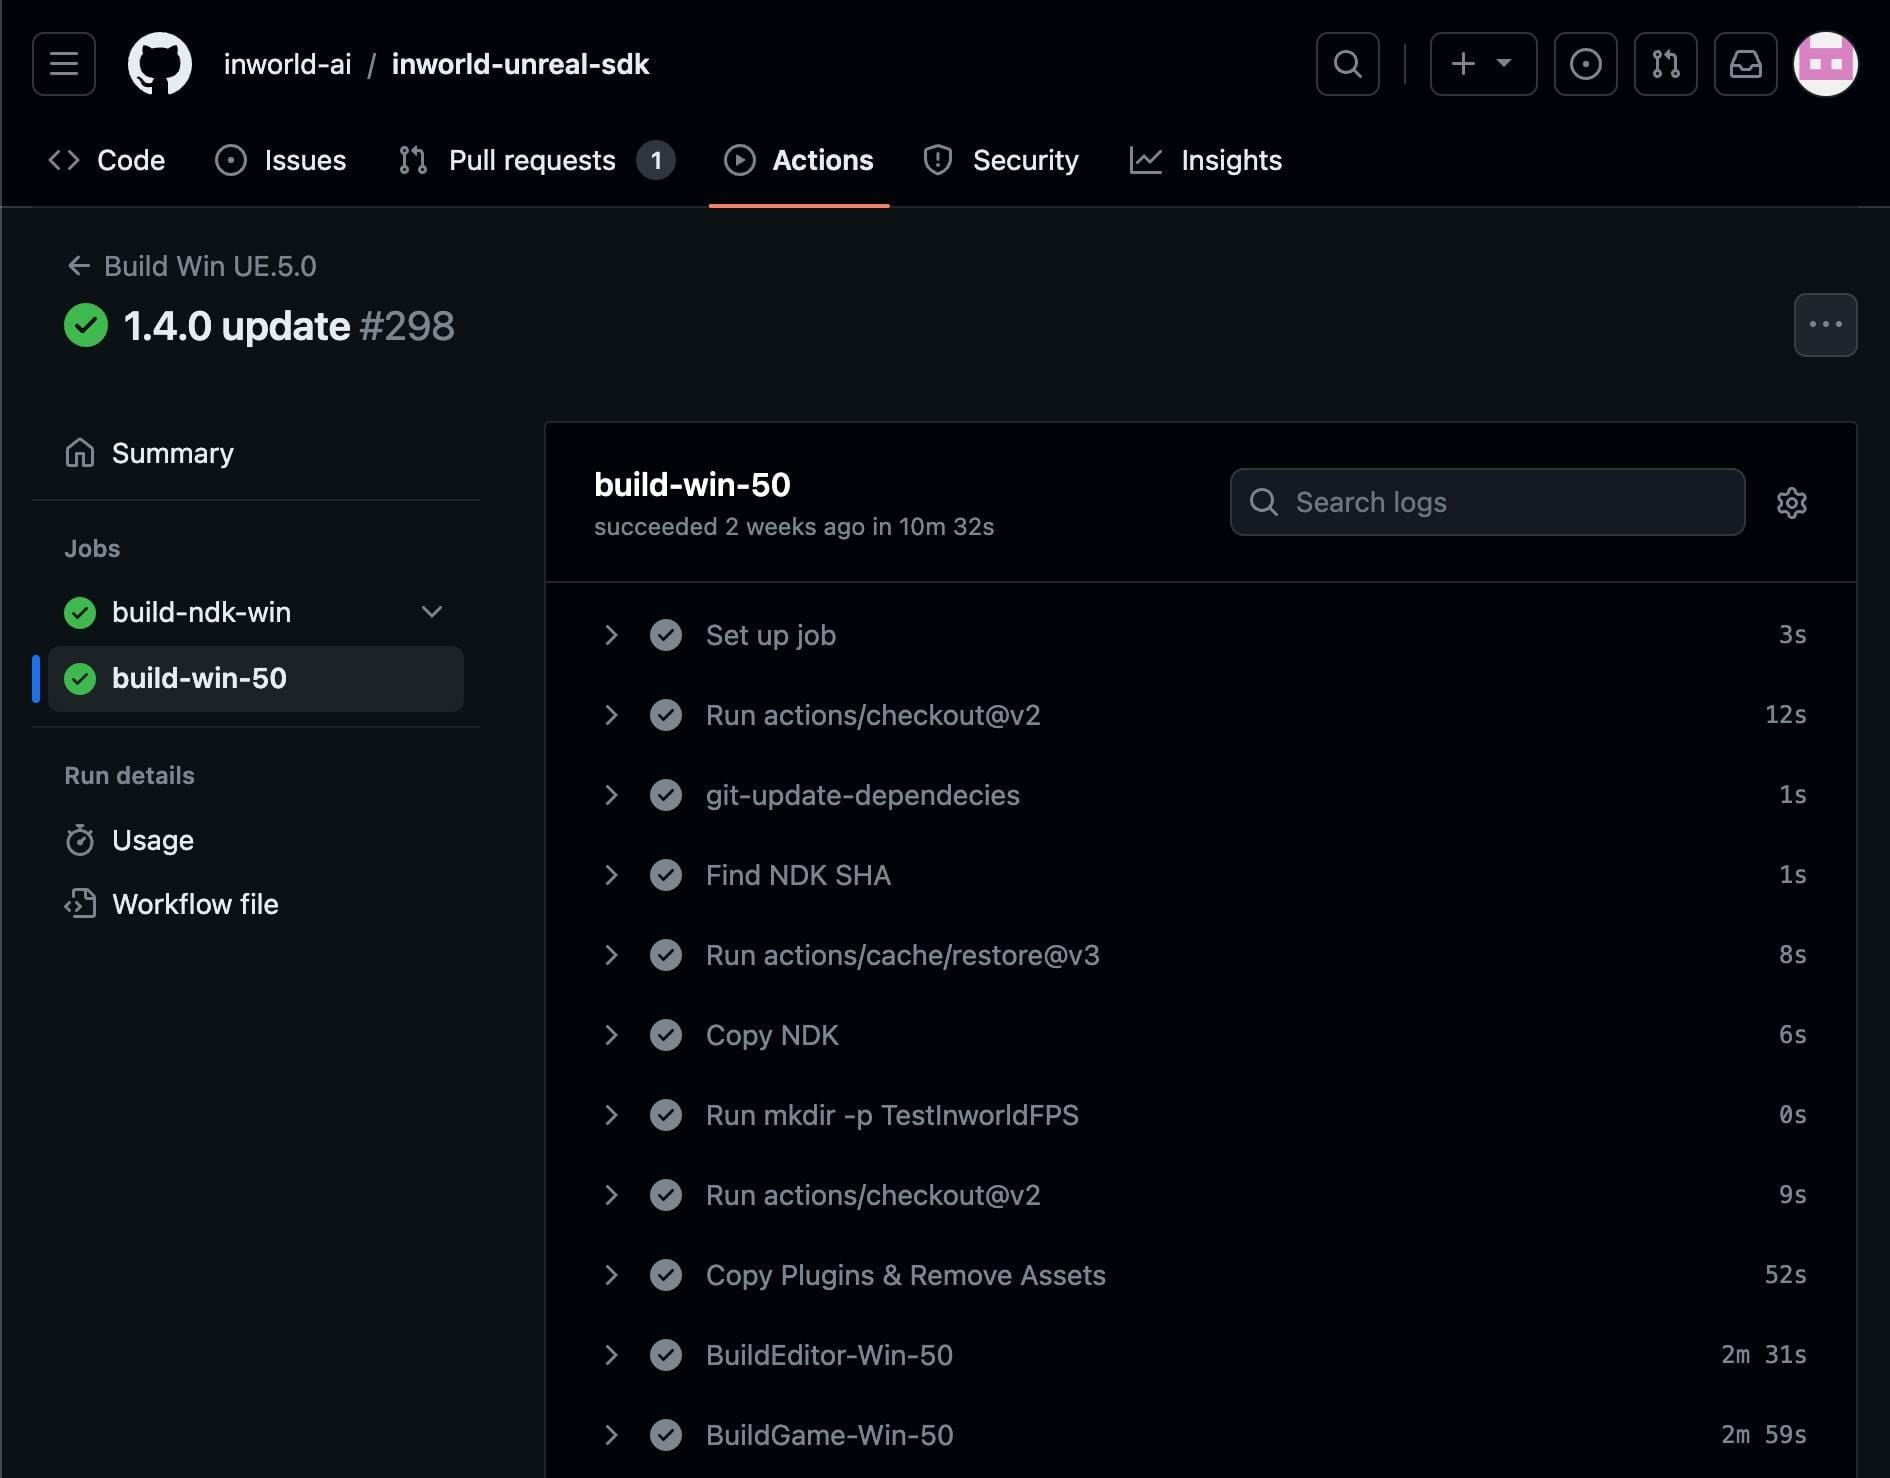Open the create new plus dropdown
Screen dimensions: 1890x1478
[x=1482, y=64]
